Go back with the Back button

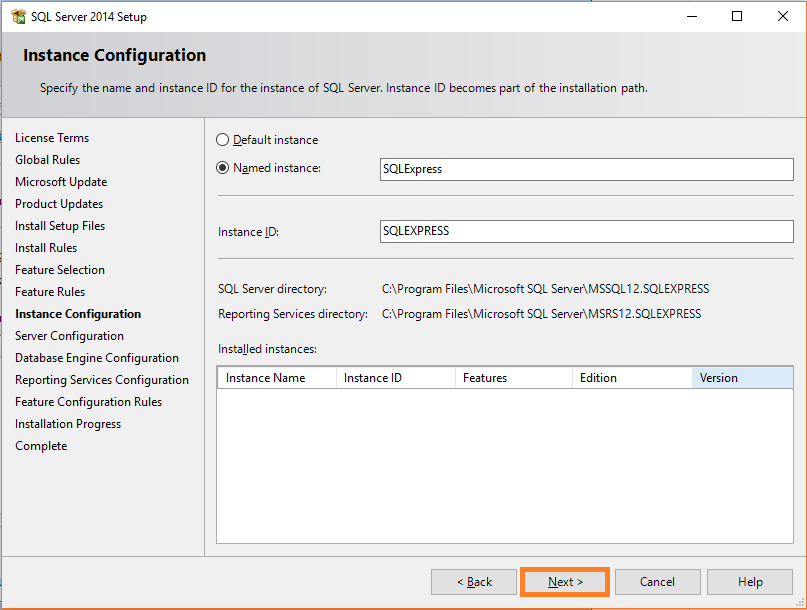point(474,582)
